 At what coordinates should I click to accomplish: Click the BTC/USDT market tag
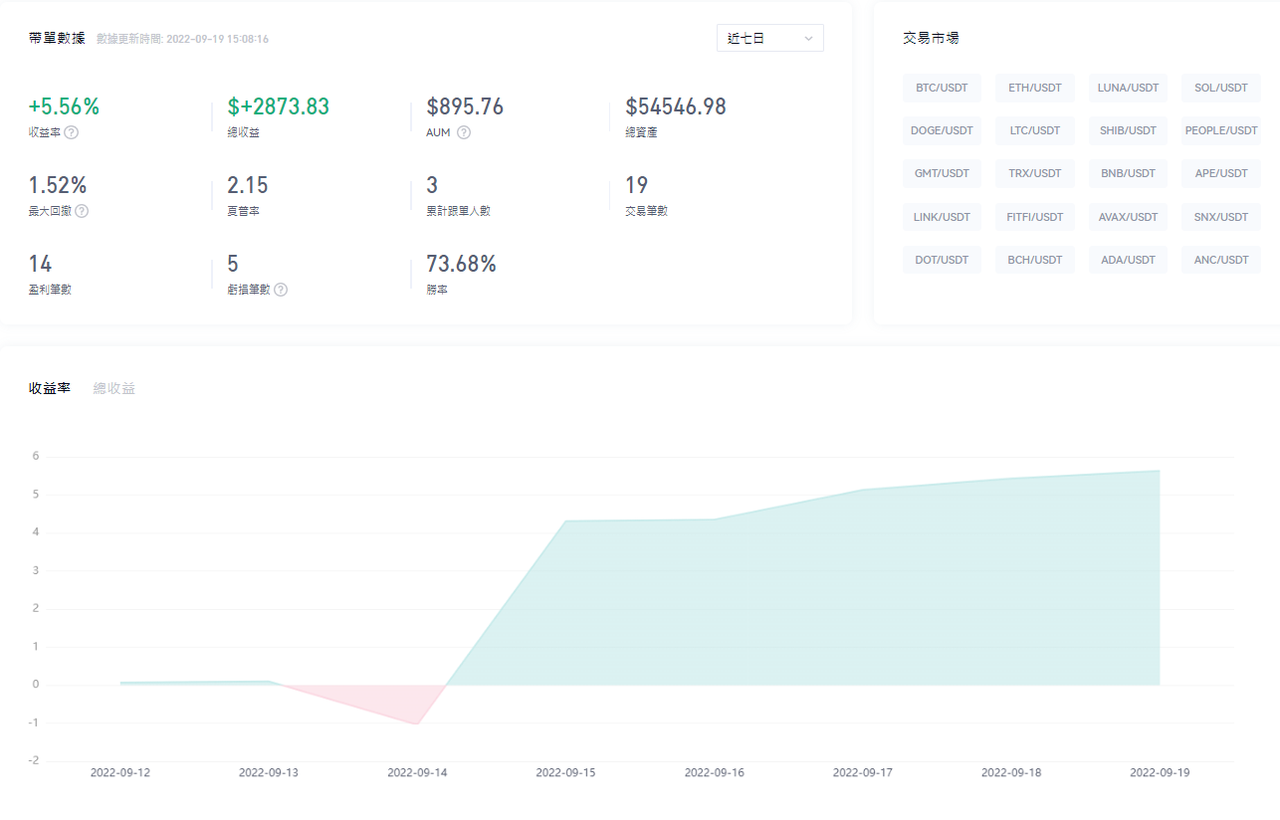click(x=941, y=88)
